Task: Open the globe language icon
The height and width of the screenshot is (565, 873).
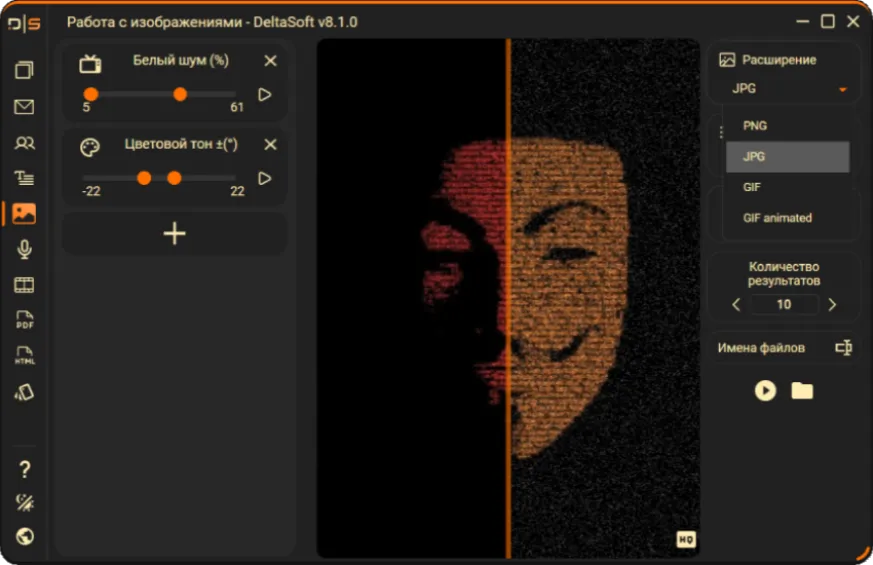Action: 24,536
